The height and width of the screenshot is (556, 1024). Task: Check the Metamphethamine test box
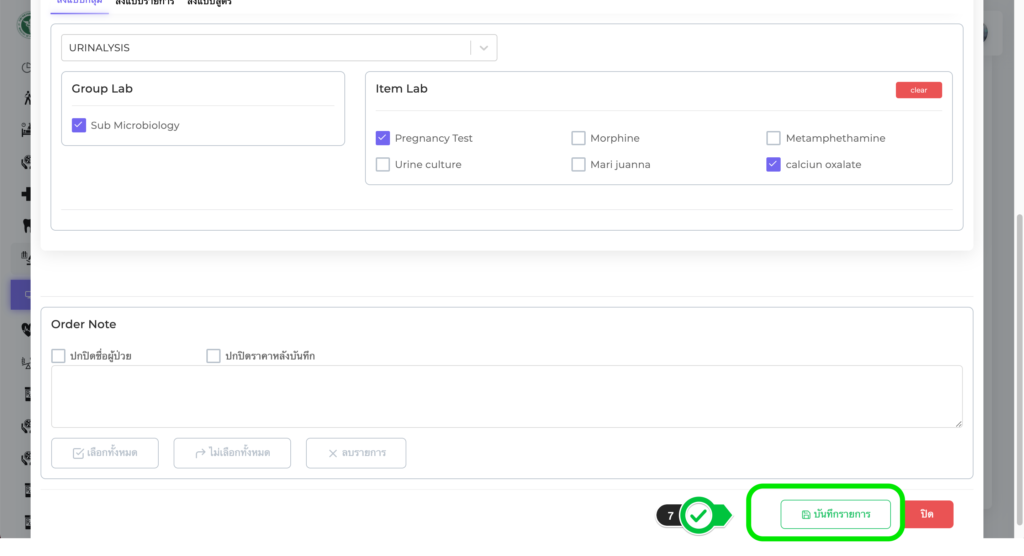(773, 138)
